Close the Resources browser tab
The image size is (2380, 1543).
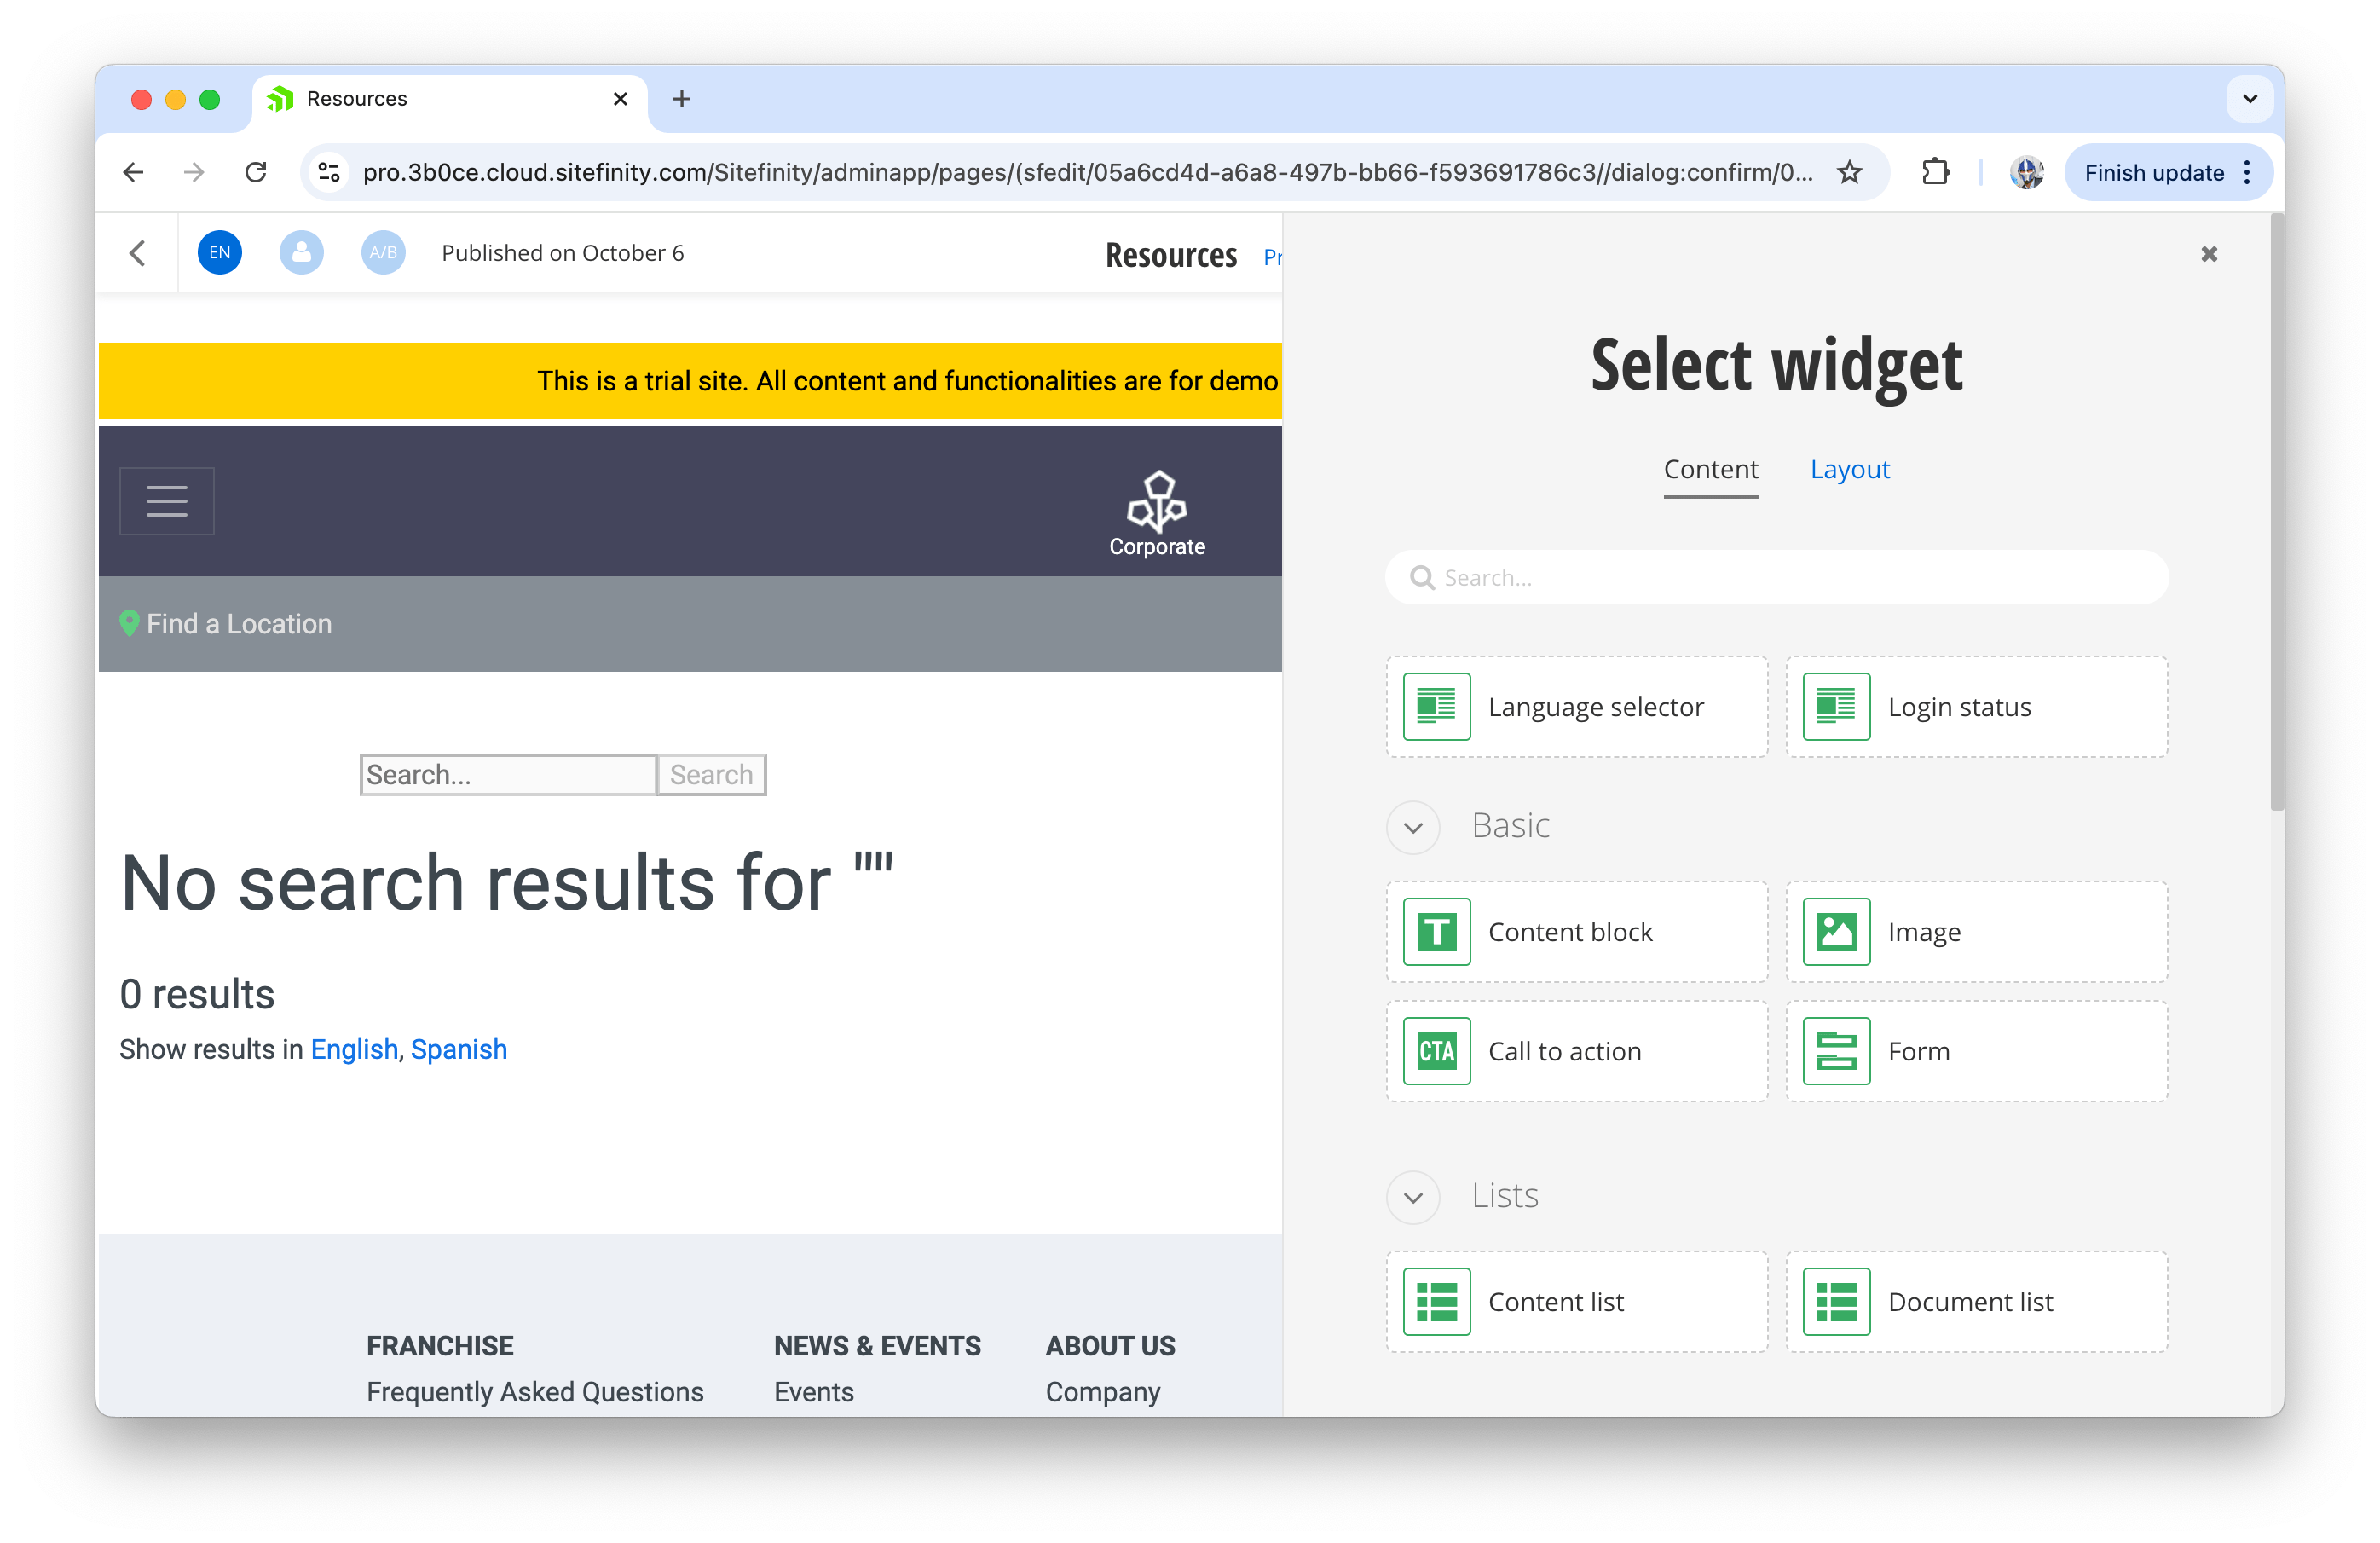(620, 99)
